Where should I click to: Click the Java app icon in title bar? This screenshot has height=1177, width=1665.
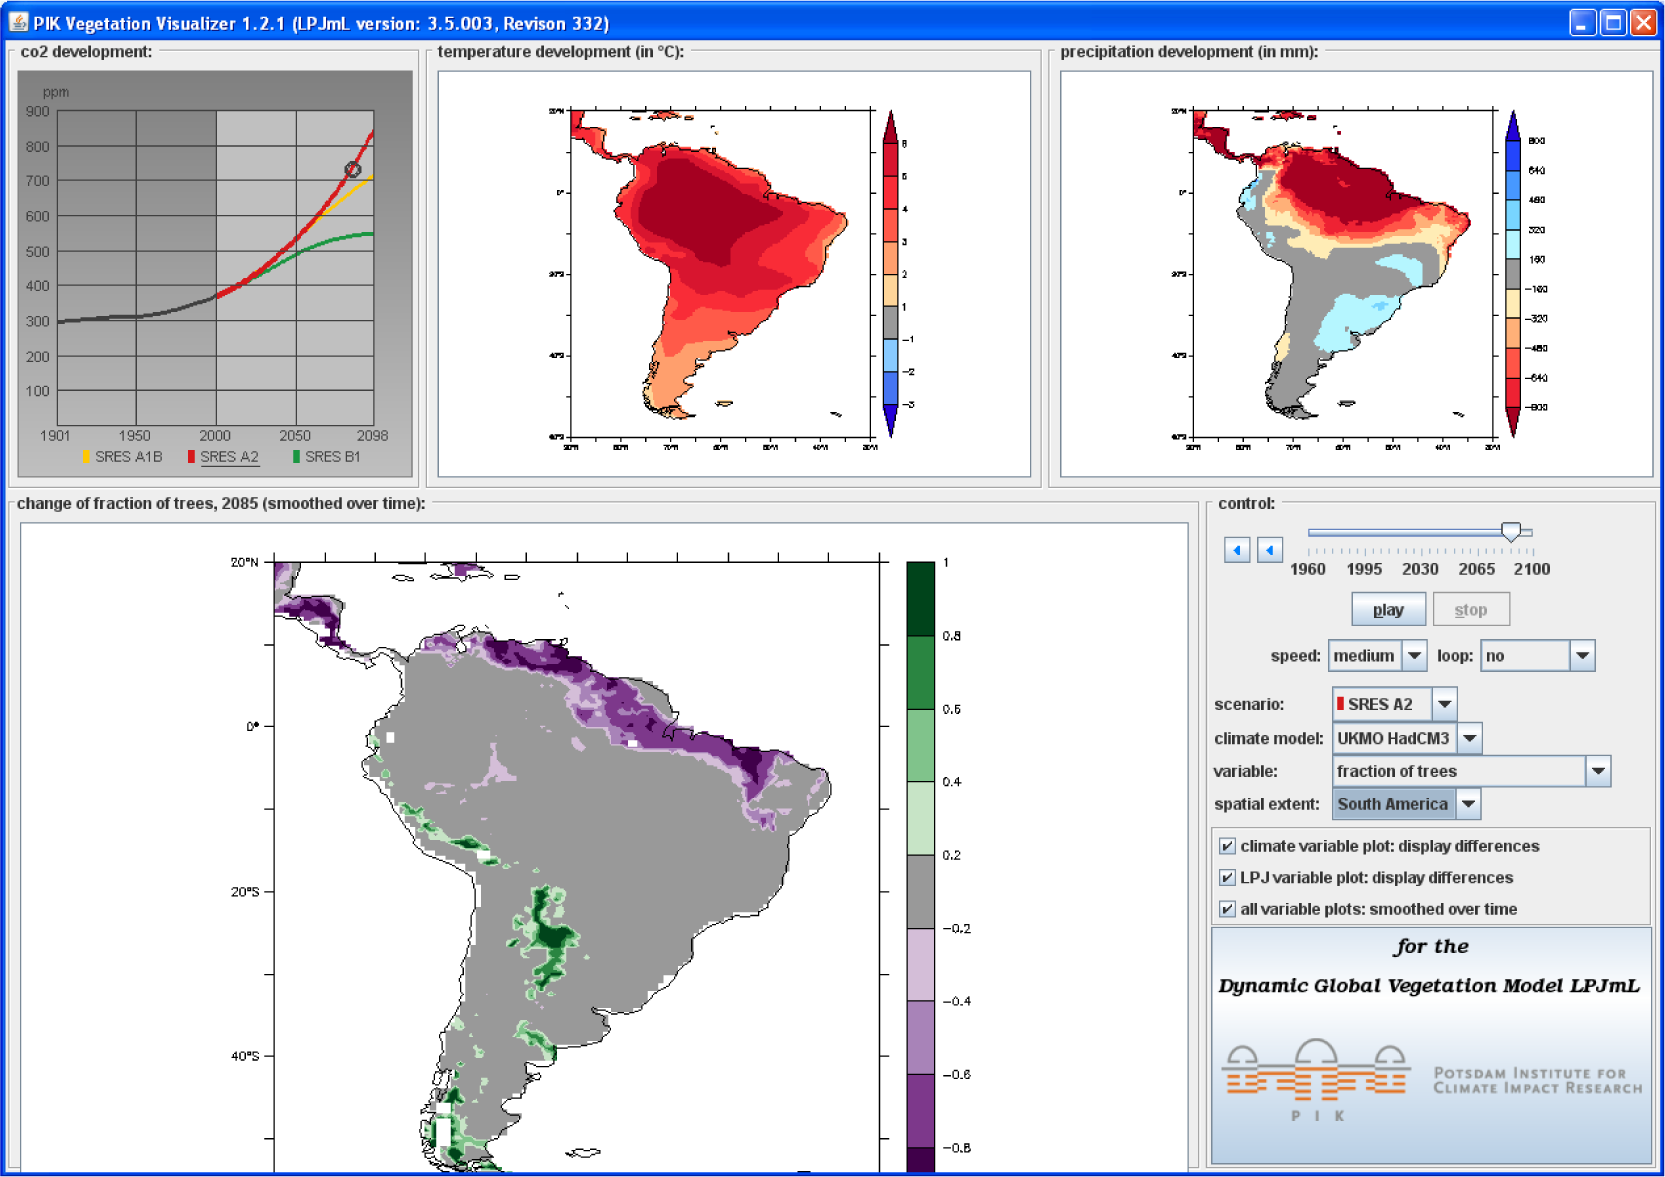point(18,22)
